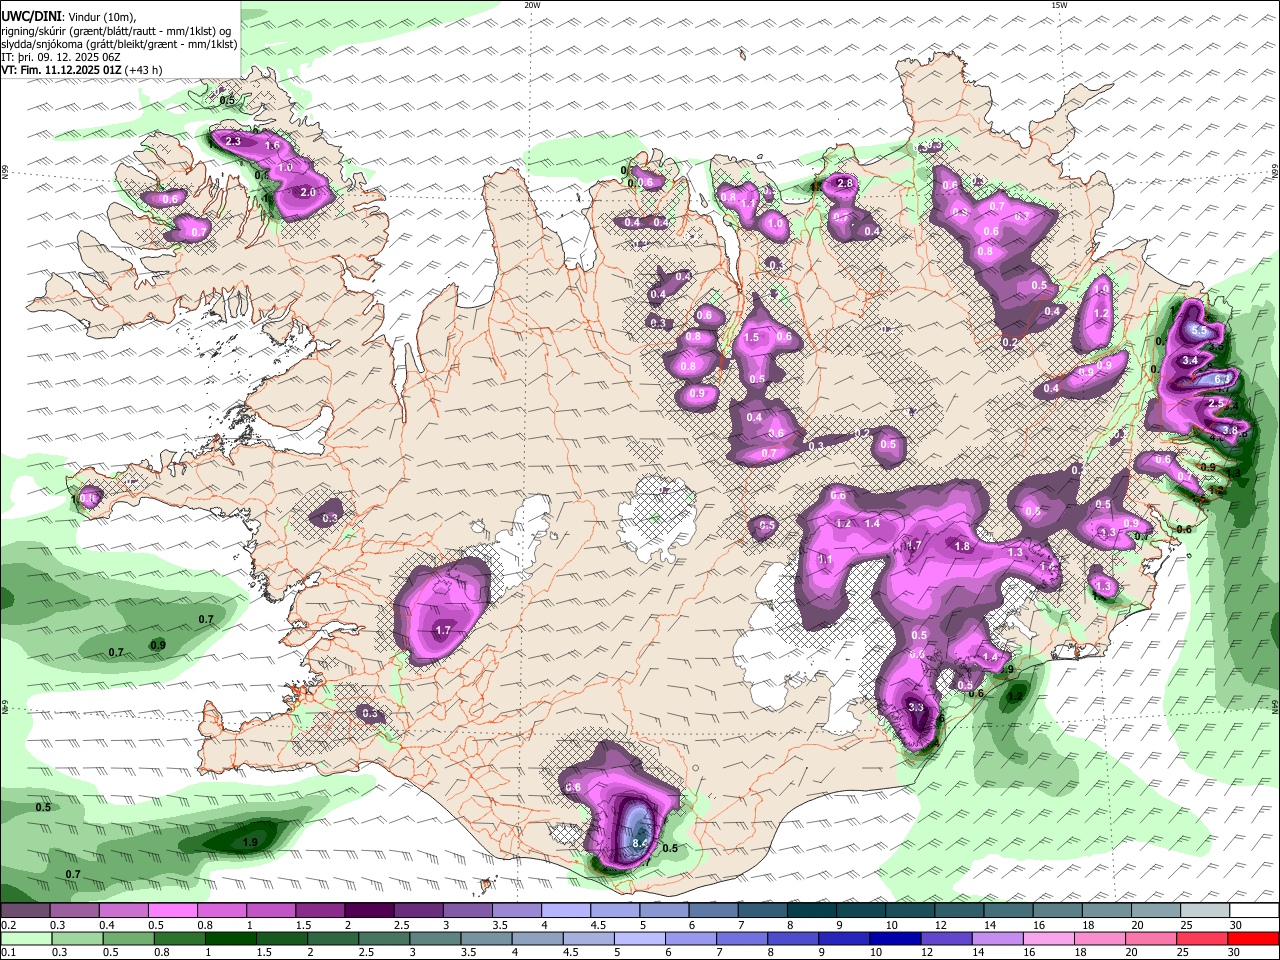Click the "VT: Fim. 11.12.2025 01Z (+43 h)" line

pos(82,70)
